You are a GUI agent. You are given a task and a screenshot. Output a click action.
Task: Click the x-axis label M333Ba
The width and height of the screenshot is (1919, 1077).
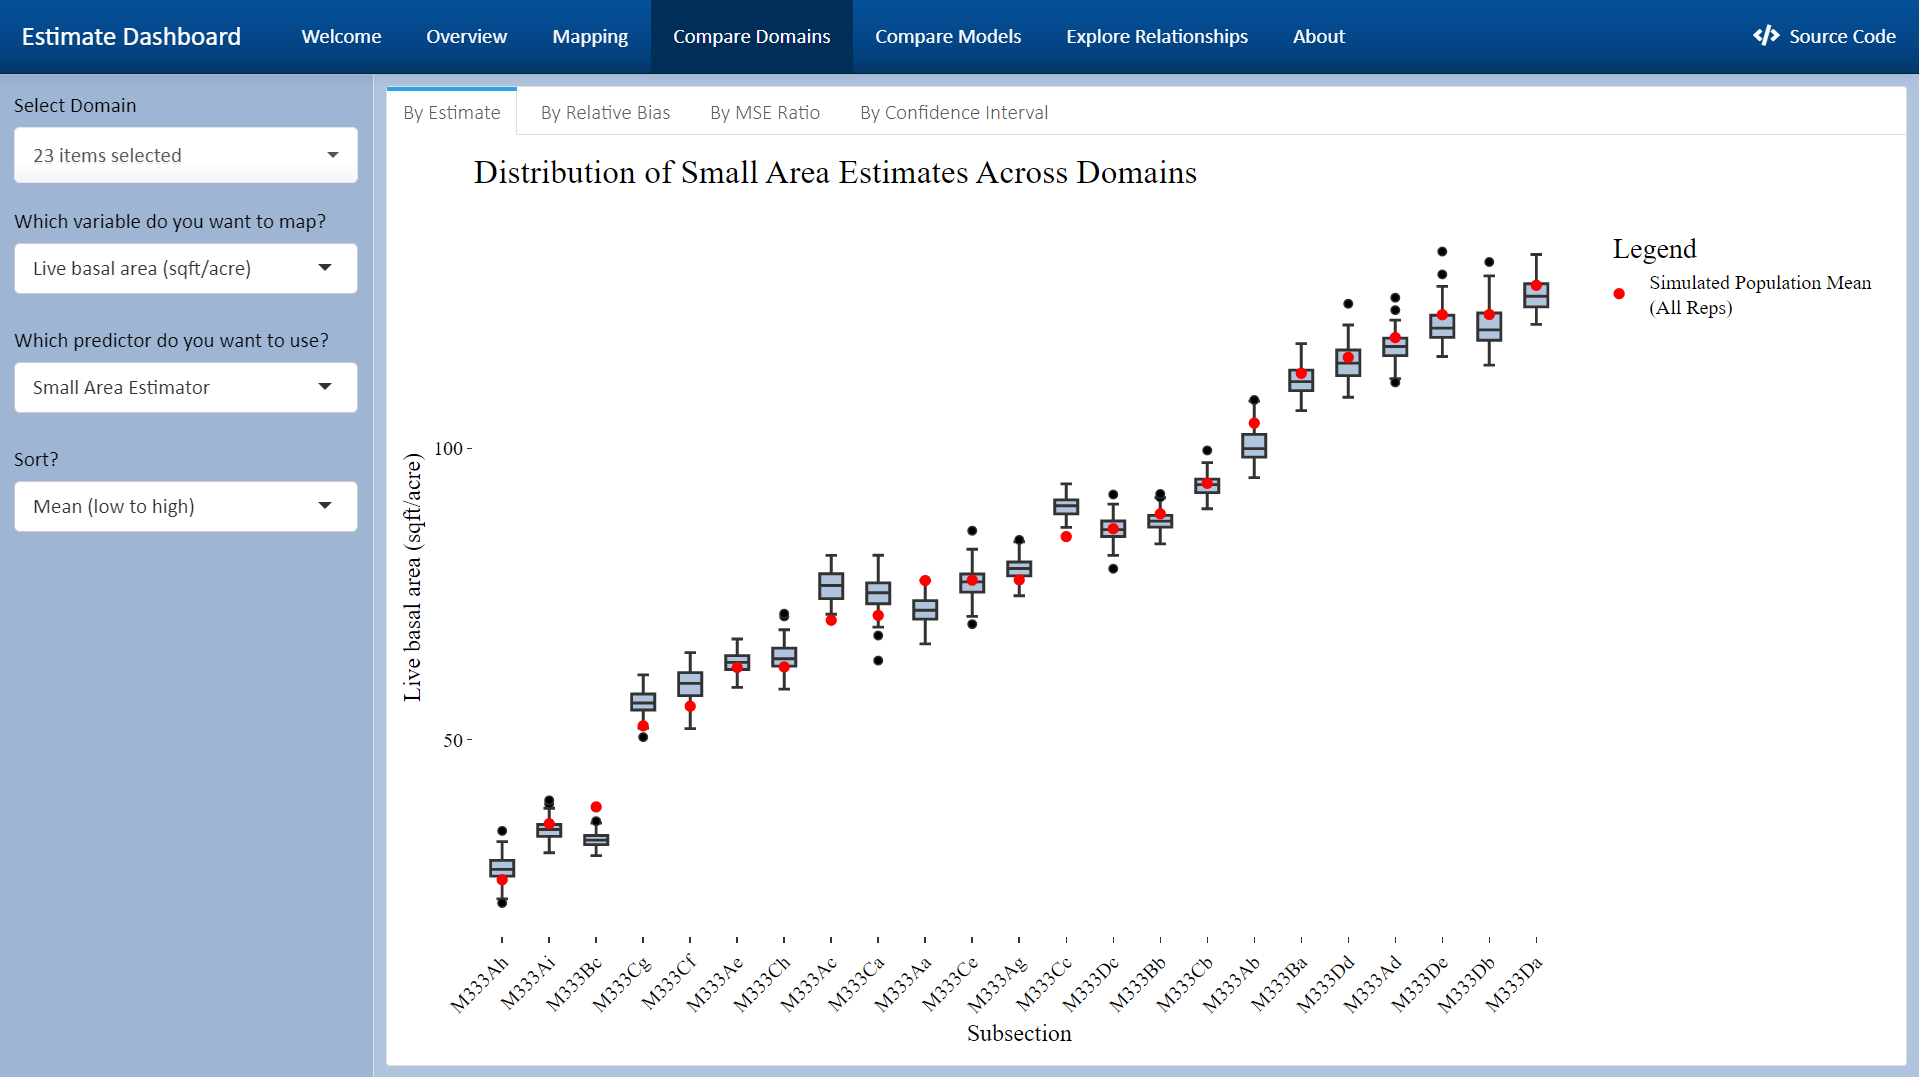1279,985
